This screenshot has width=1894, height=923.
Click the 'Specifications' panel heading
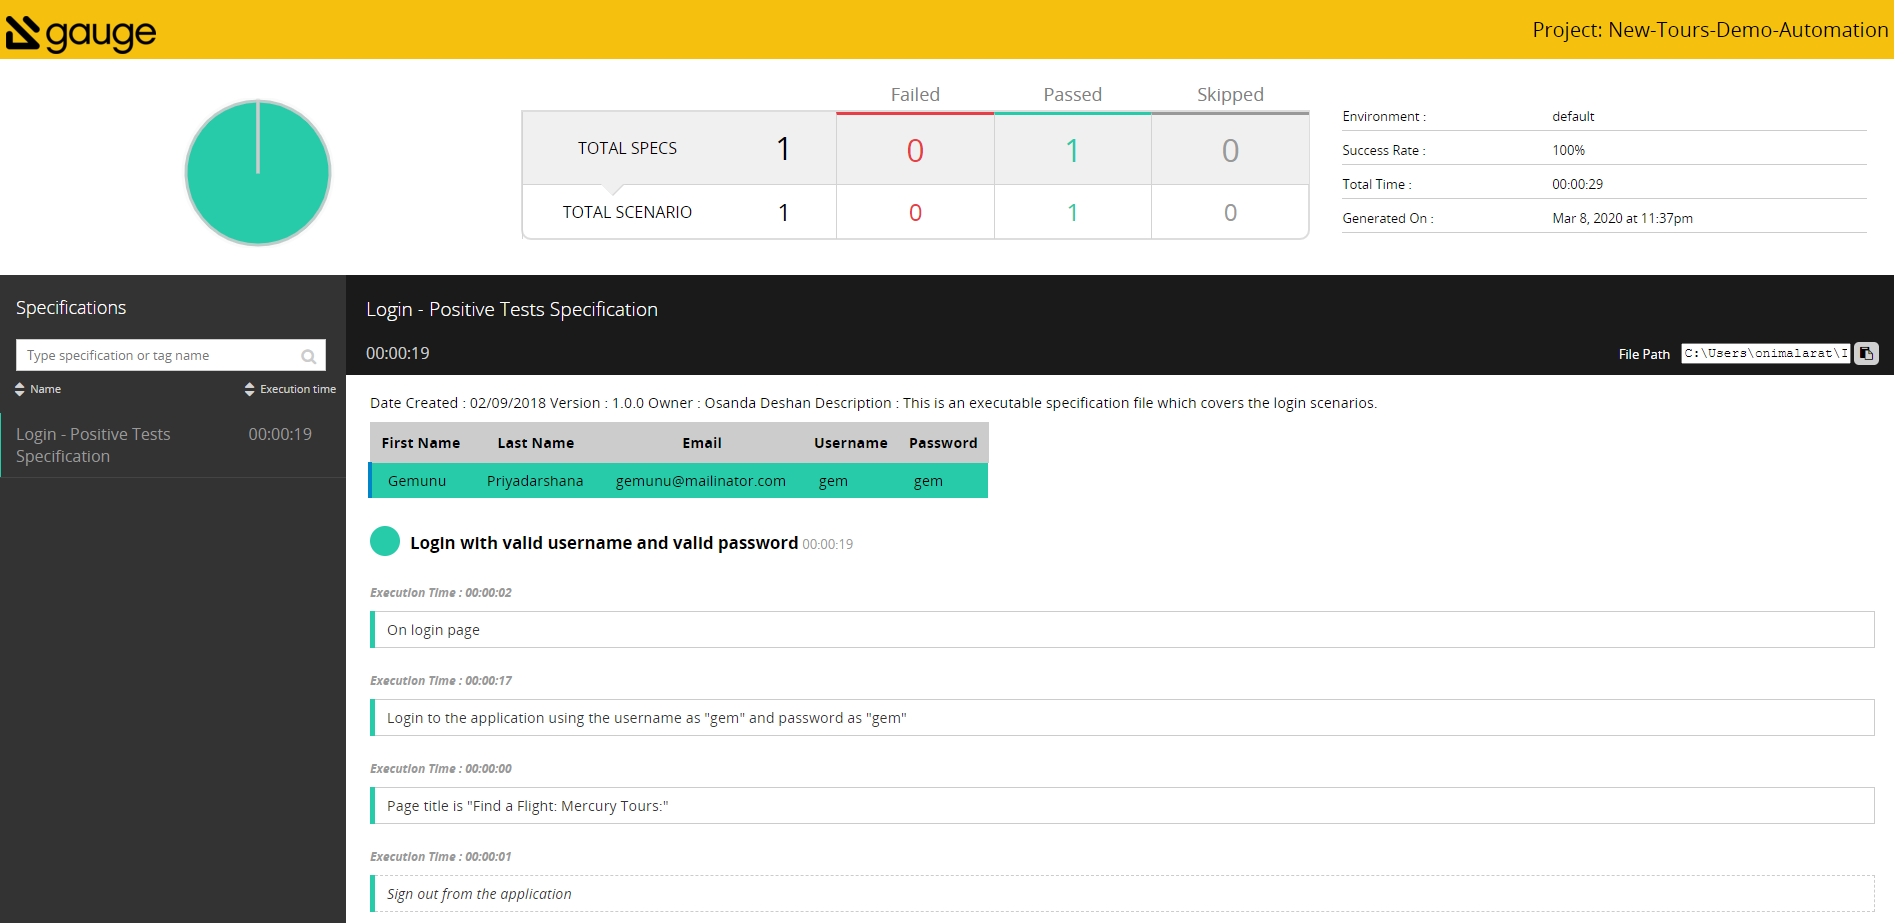coord(70,307)
